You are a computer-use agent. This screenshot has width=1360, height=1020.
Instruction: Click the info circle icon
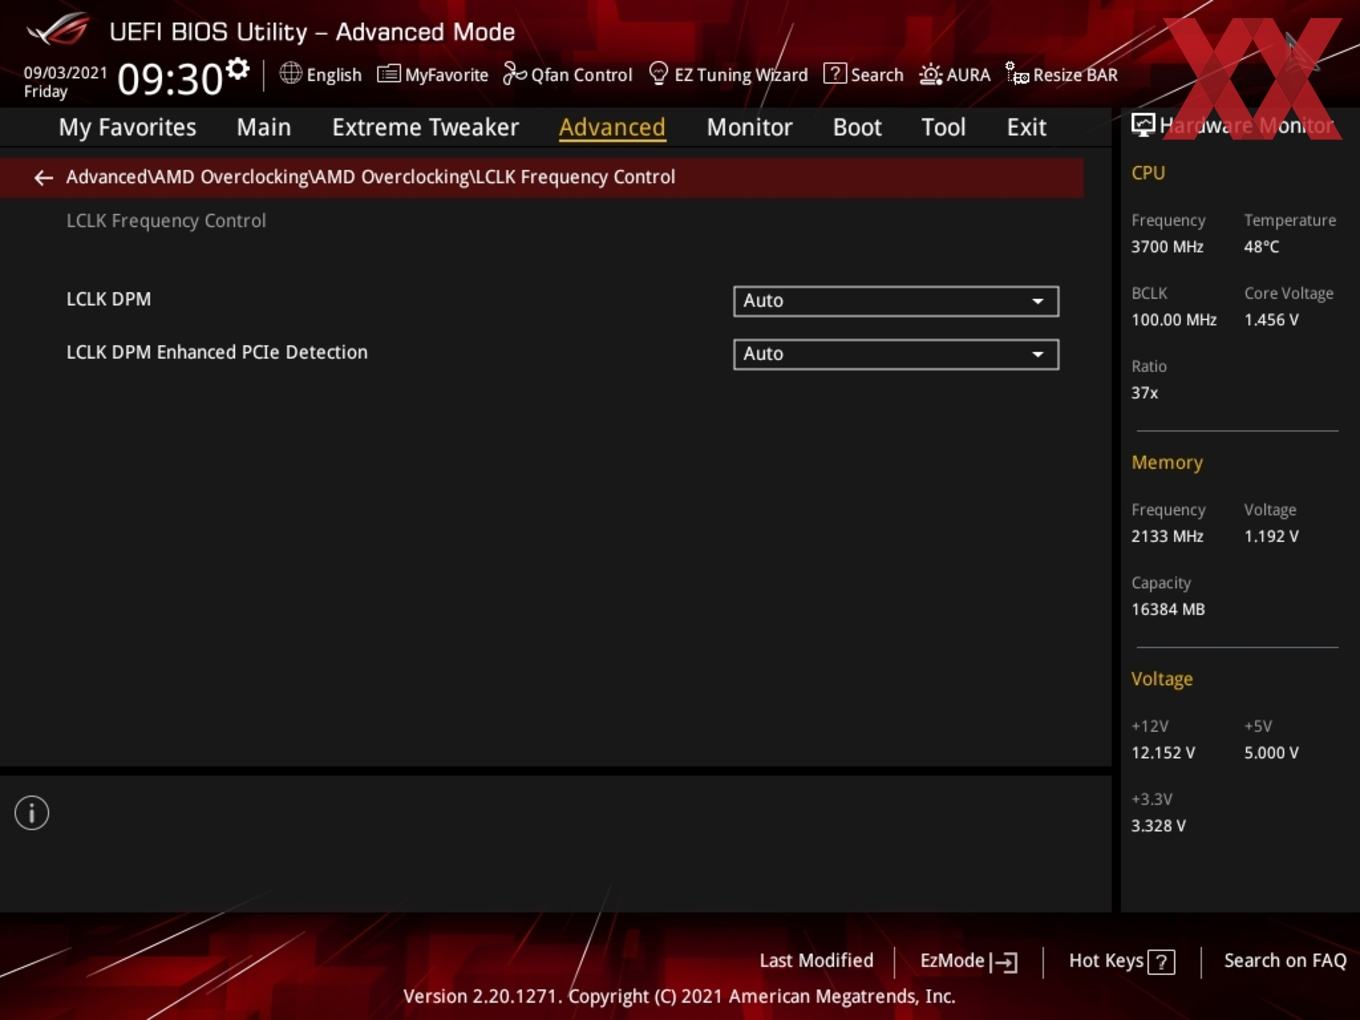(32, 813)
